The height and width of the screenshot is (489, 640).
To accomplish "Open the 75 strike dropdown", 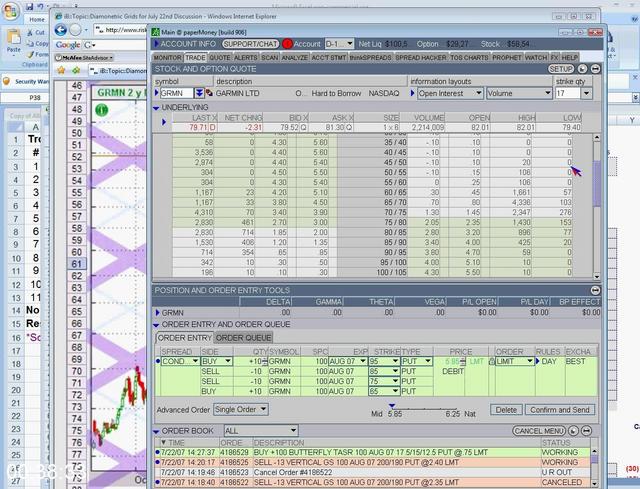I will pos(384,381).
